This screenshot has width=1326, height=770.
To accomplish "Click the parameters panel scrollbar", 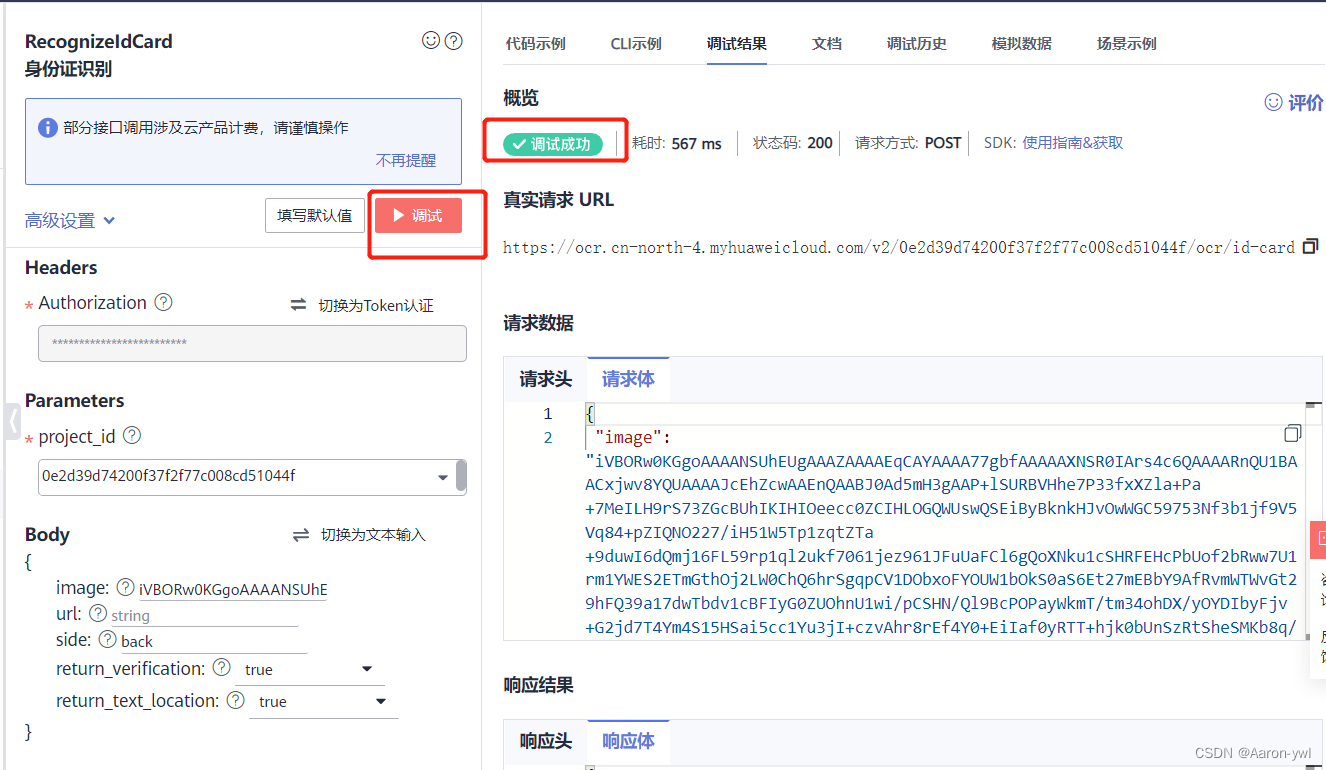I will (x=461, y=476).
